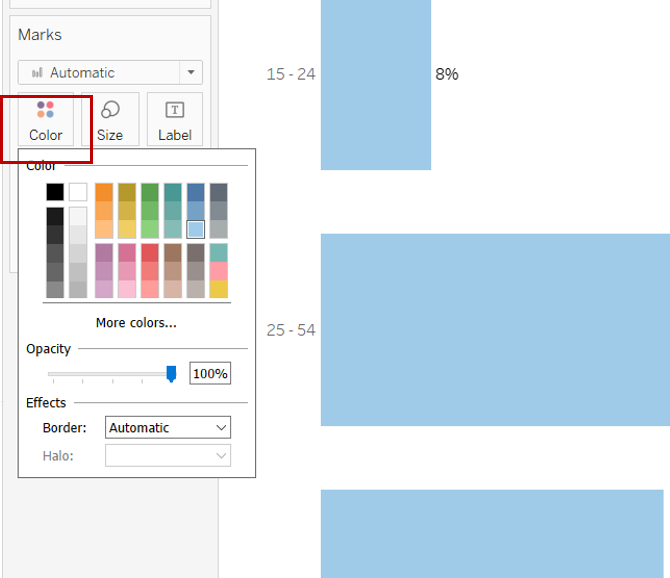Click the highlighted light blue swatch
This screenshot has height=578, width=670.
point(196,229)
